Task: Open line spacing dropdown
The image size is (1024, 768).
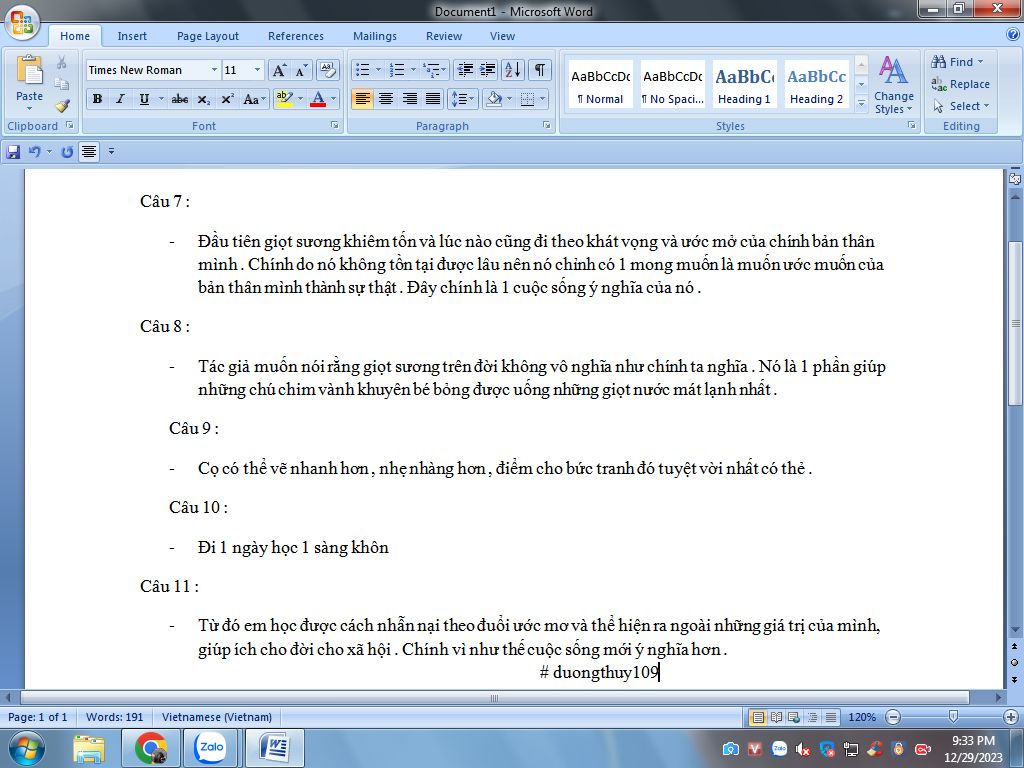Action: 462,99
